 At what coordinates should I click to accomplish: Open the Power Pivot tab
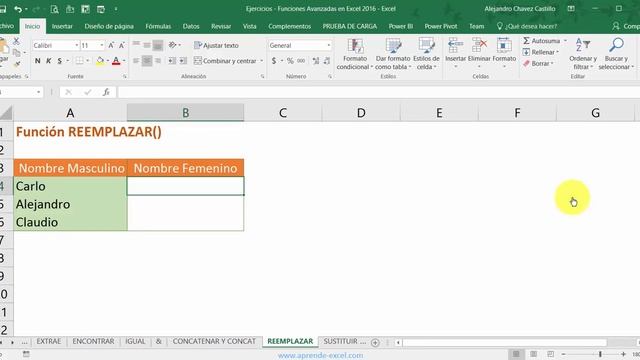(441, 26)
